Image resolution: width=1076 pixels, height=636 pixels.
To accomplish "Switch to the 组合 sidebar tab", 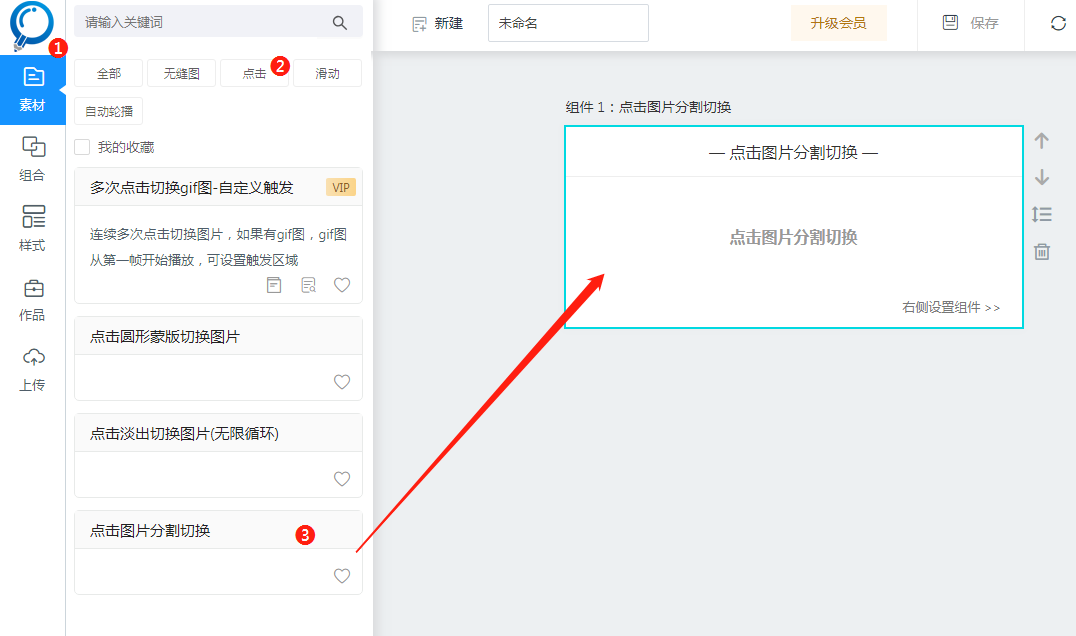I will pyautogui.click(x=33, y=159).
